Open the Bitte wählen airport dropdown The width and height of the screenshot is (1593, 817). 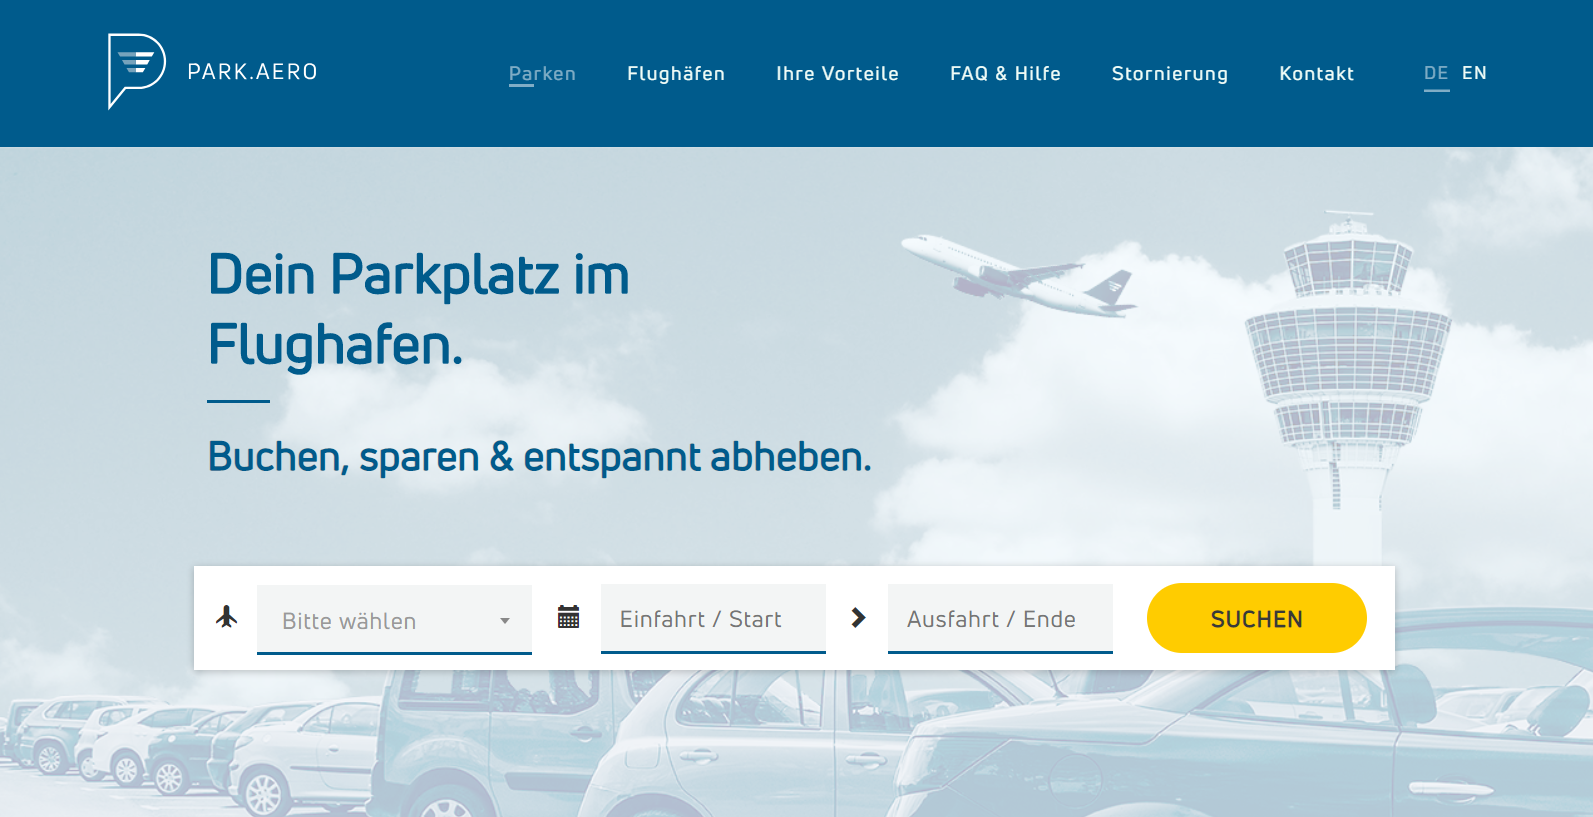[380, 620]
